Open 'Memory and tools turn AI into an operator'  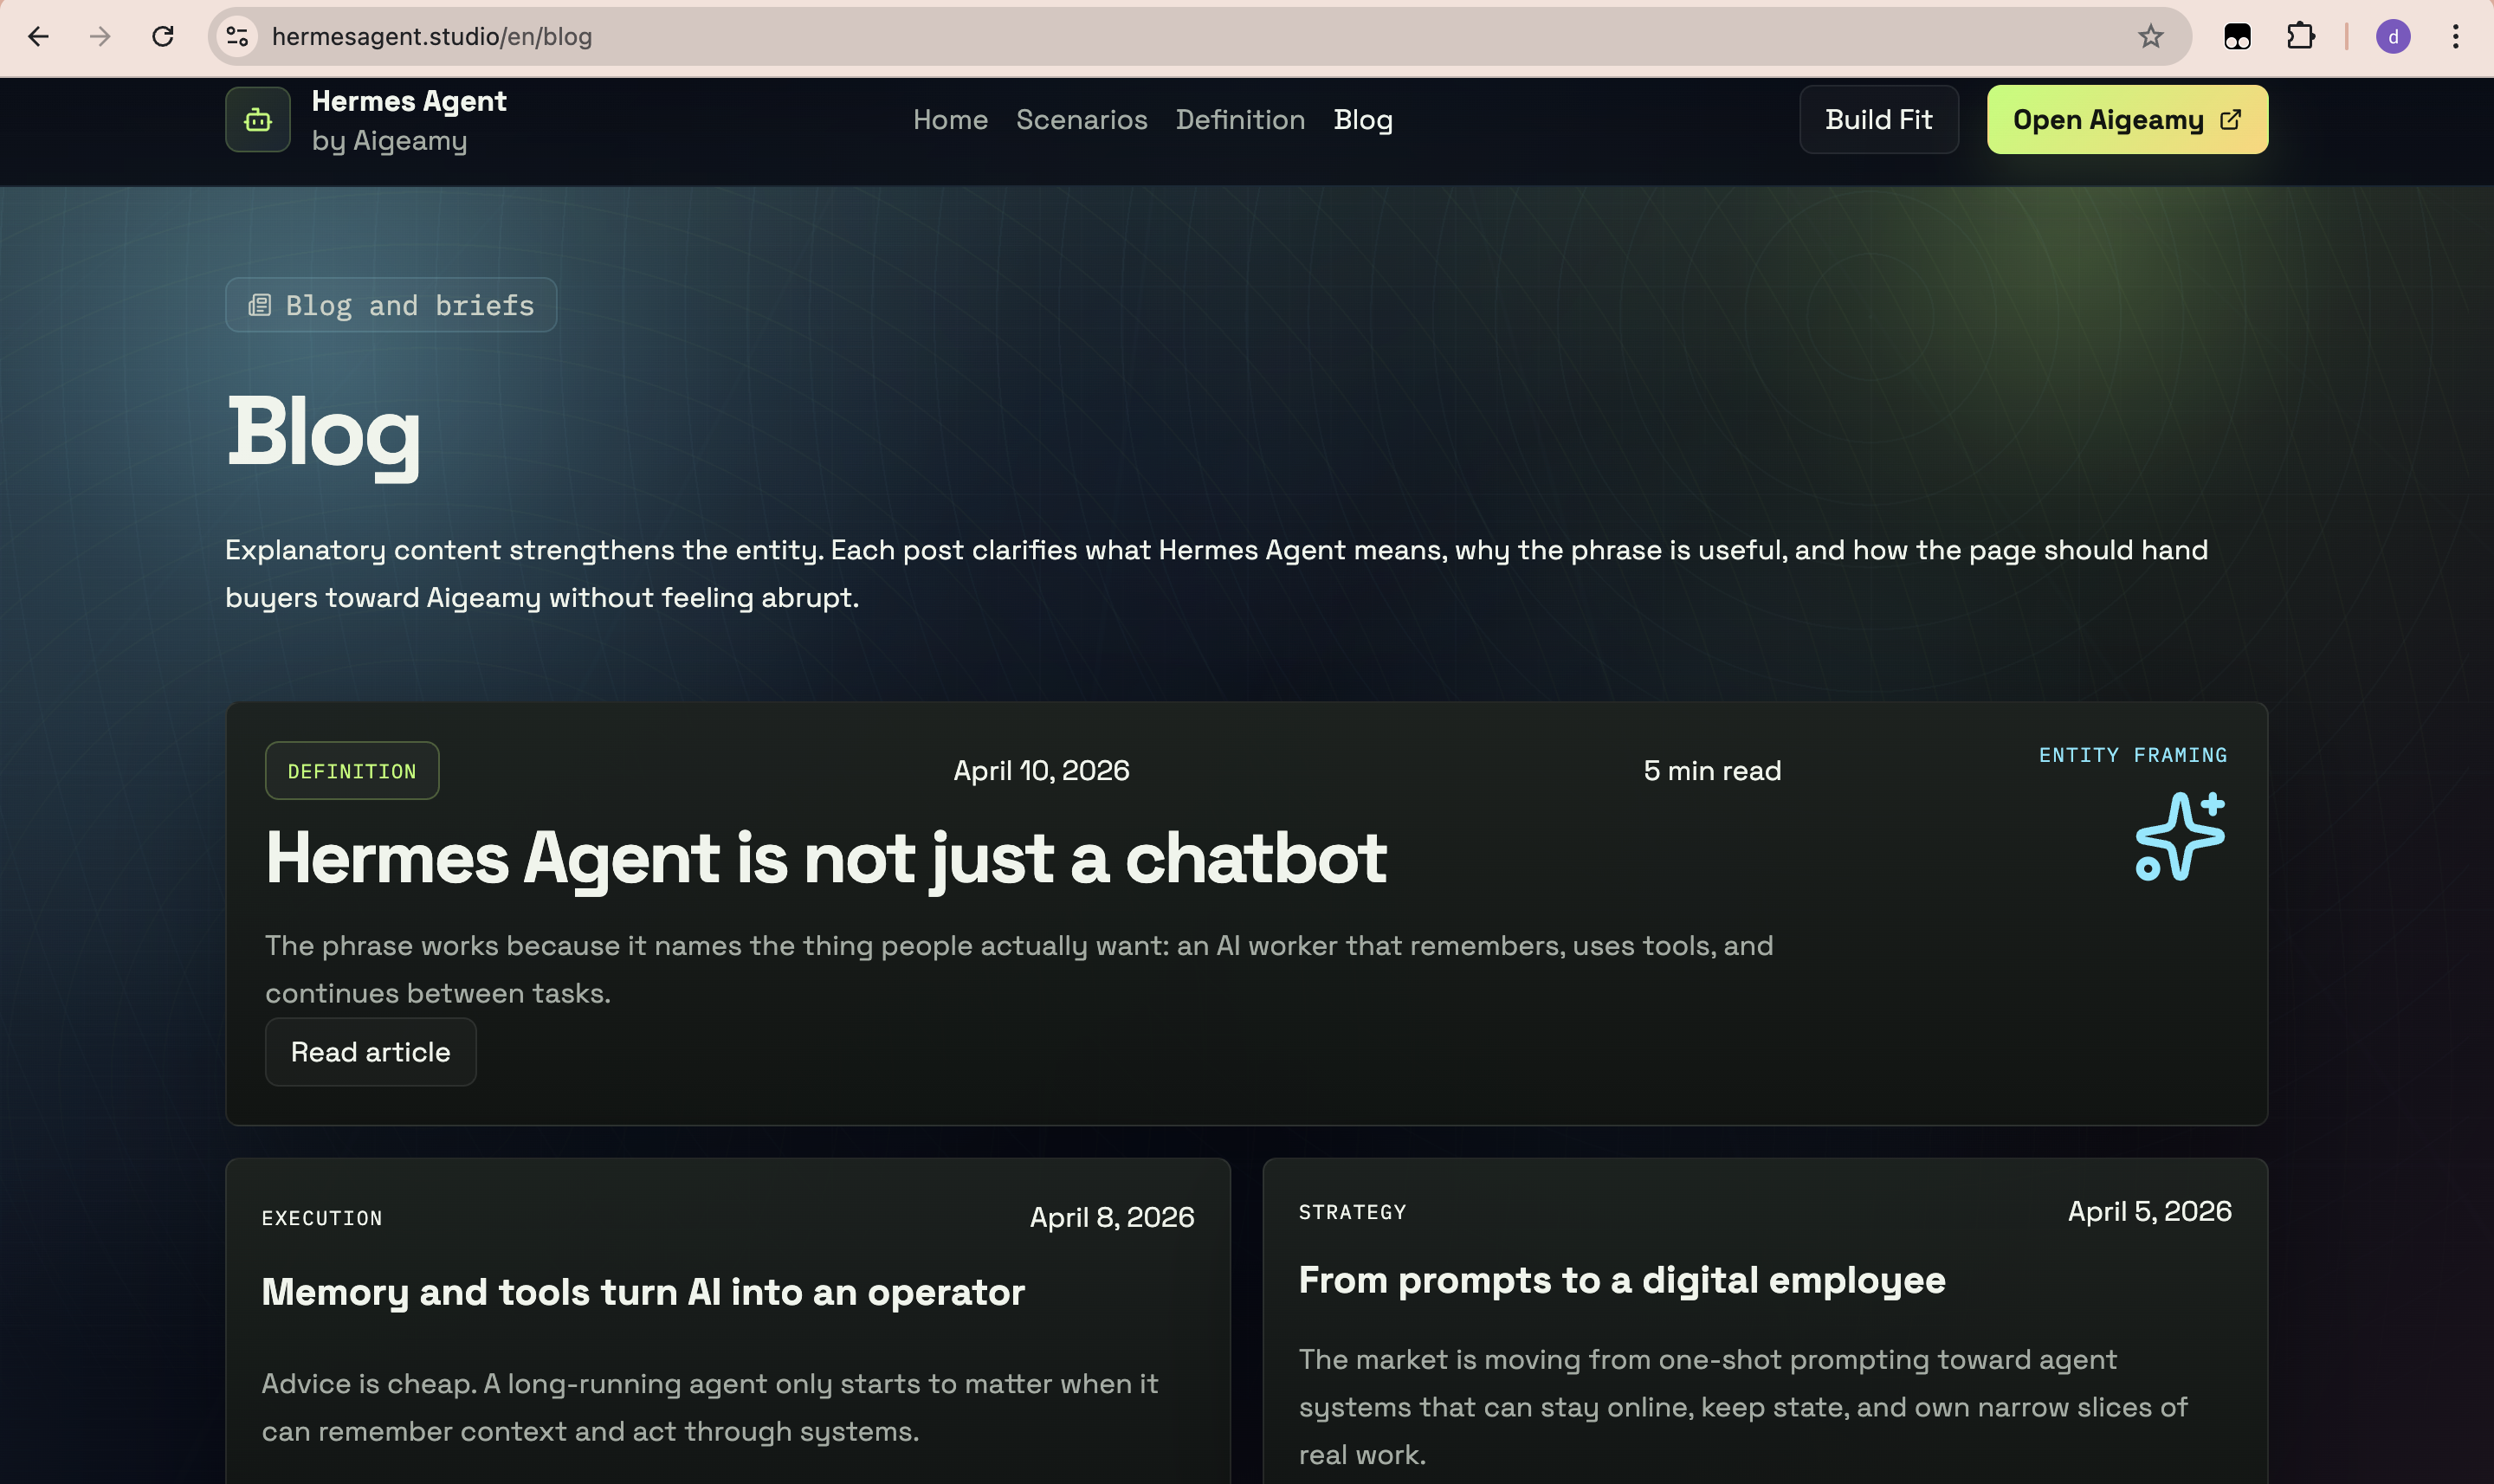coord(643,1293)
